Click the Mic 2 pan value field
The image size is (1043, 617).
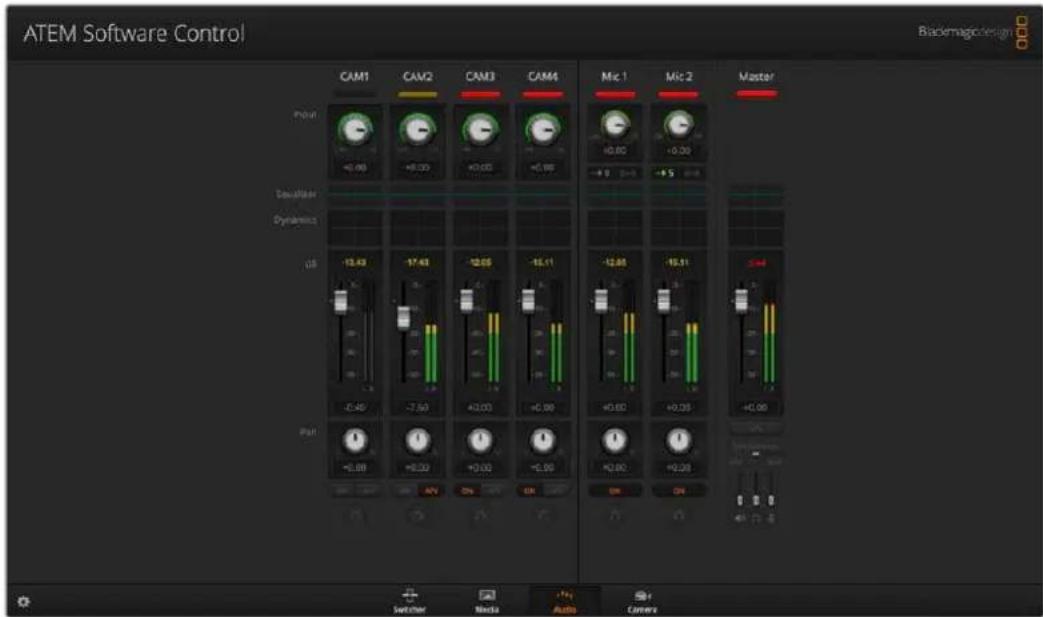click(678, 467)
